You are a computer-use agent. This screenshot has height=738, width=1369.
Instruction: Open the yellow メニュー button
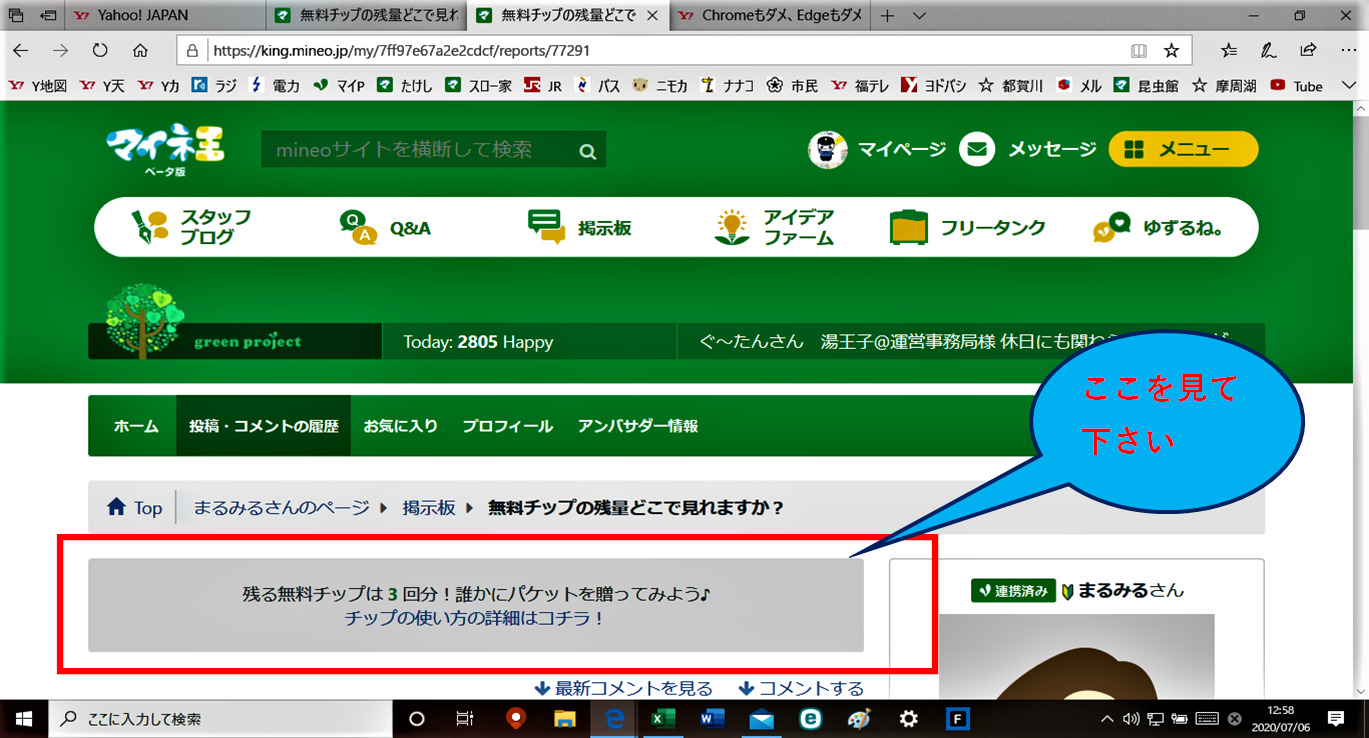[x=1183, y=149]
